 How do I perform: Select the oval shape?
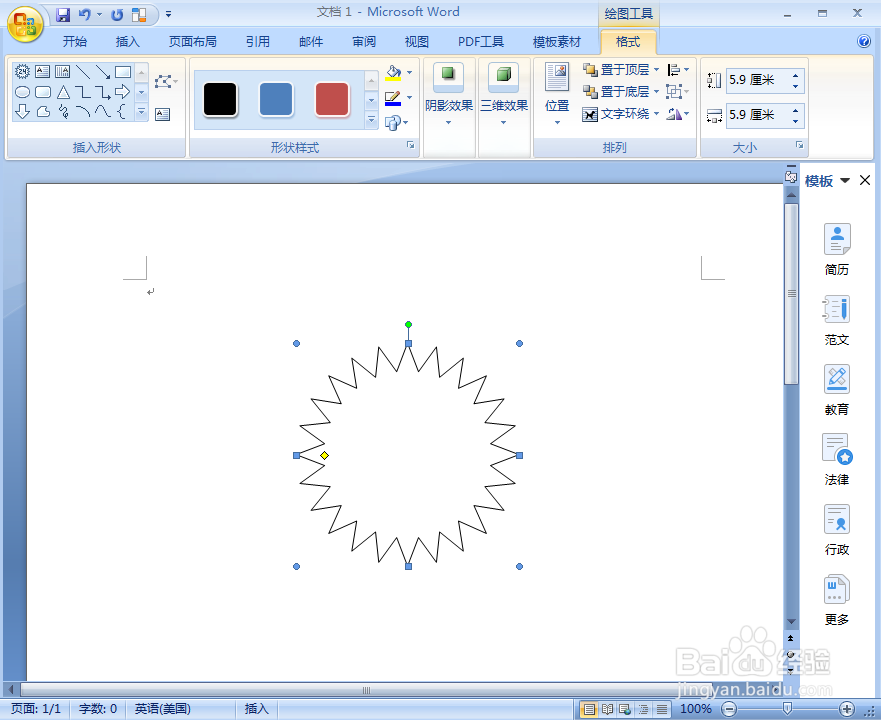click(x=22, y=92)
